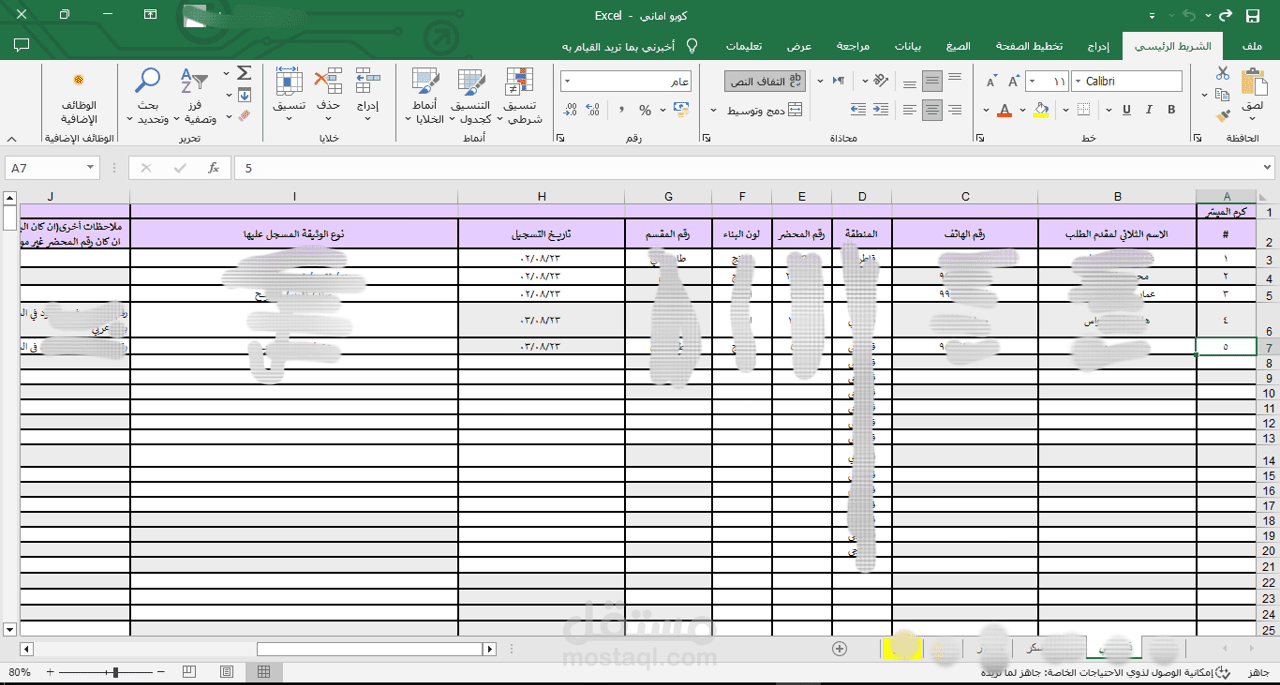Toggle center horizontal alignment
The image size is (1280, 685).
pos(932,110)
